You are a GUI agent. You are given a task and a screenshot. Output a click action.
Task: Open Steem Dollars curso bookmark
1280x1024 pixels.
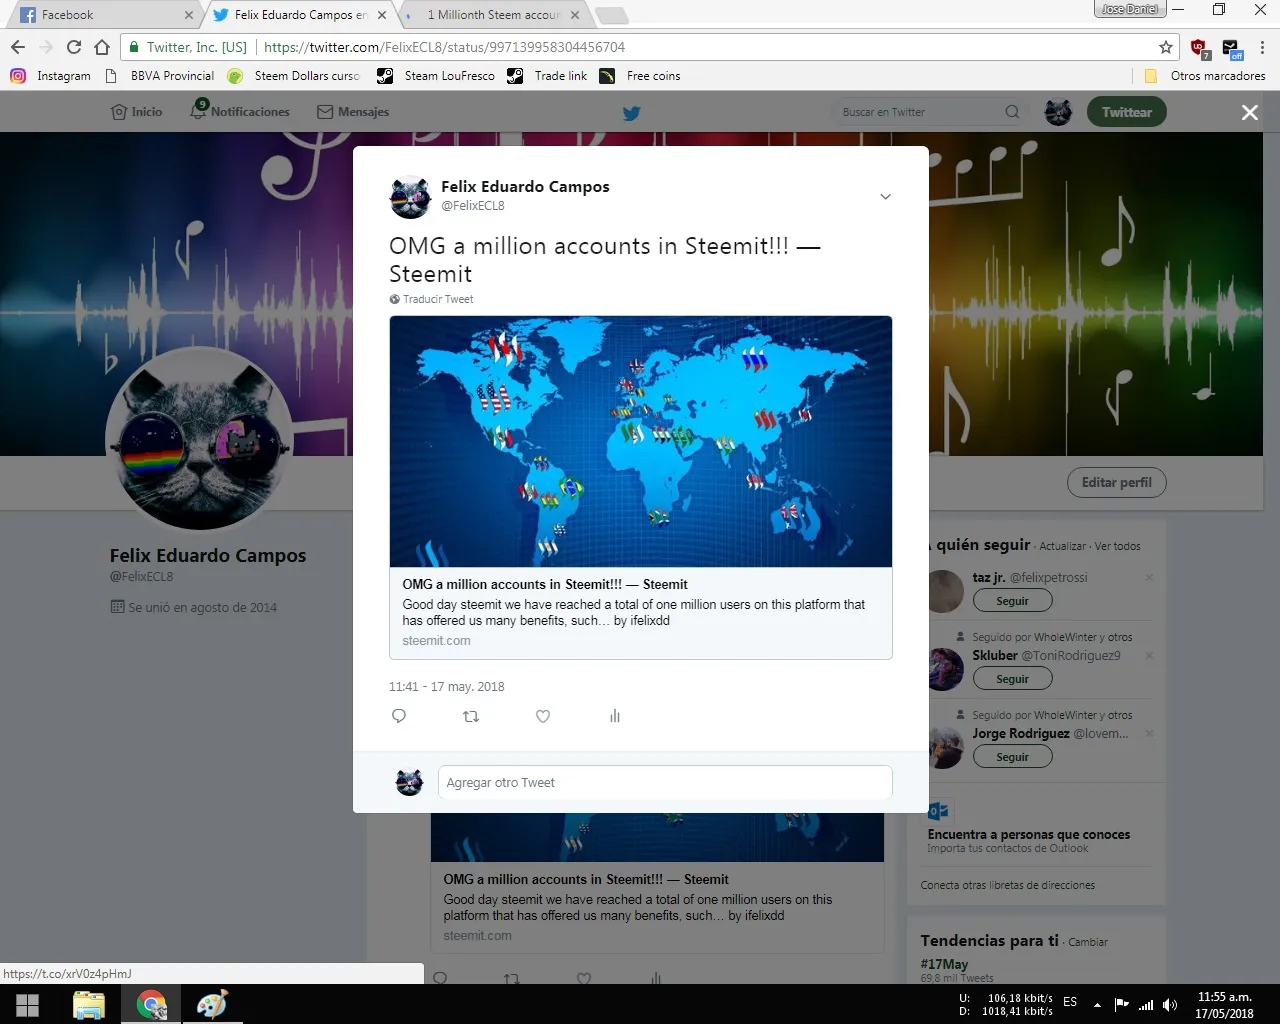point(294,76)
